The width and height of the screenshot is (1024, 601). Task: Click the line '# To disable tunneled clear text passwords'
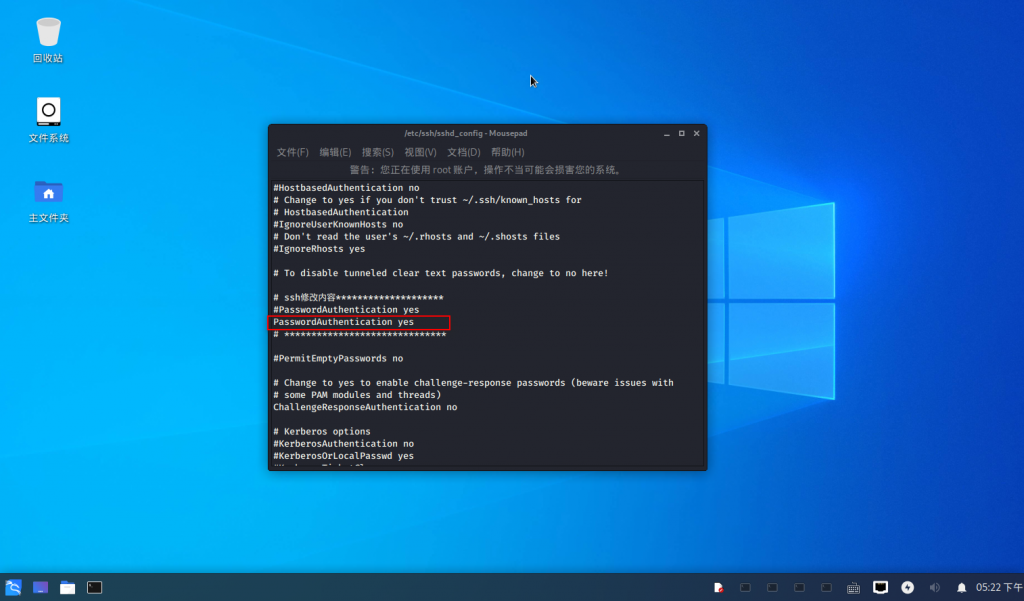pyautogui.click(x=441, y=273)
